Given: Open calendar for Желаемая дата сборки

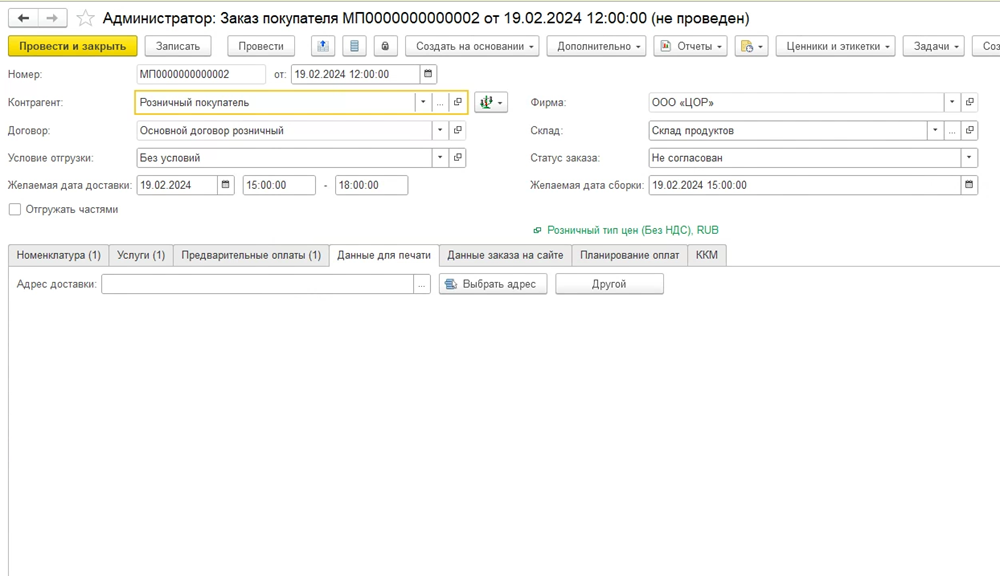Looking at the screenshot, I should point(969,185).
